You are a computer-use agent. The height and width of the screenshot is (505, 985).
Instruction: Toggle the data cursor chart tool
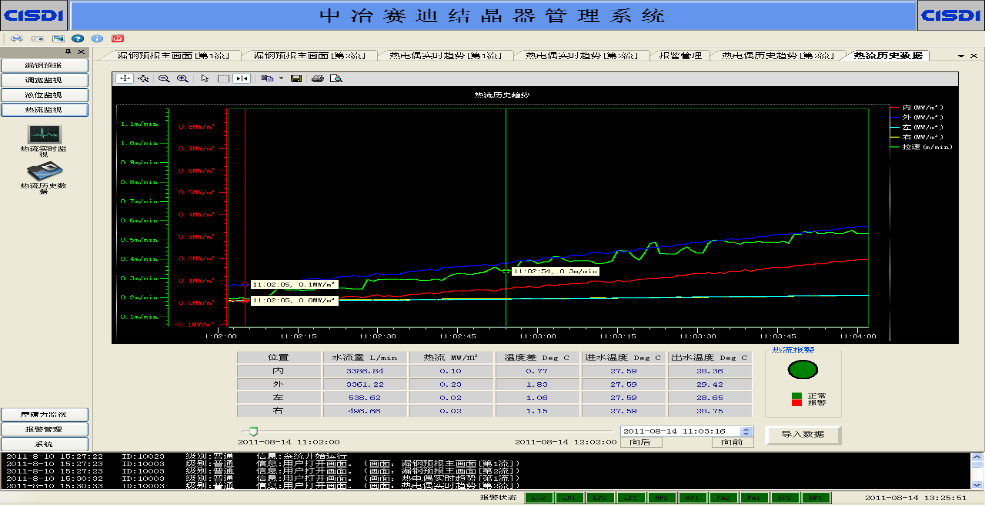click(242, 79)
